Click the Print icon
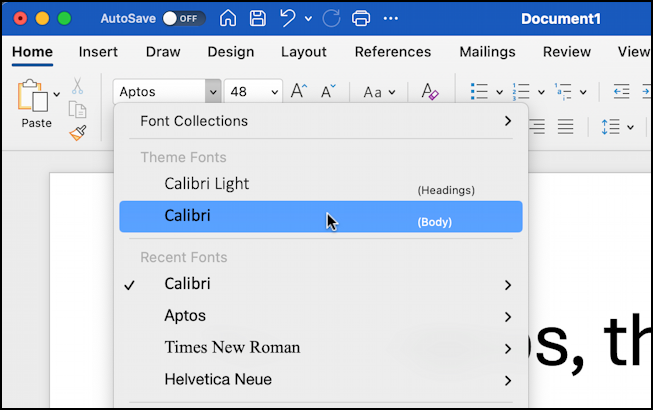653x410 pixels. [x=361, y=18]
